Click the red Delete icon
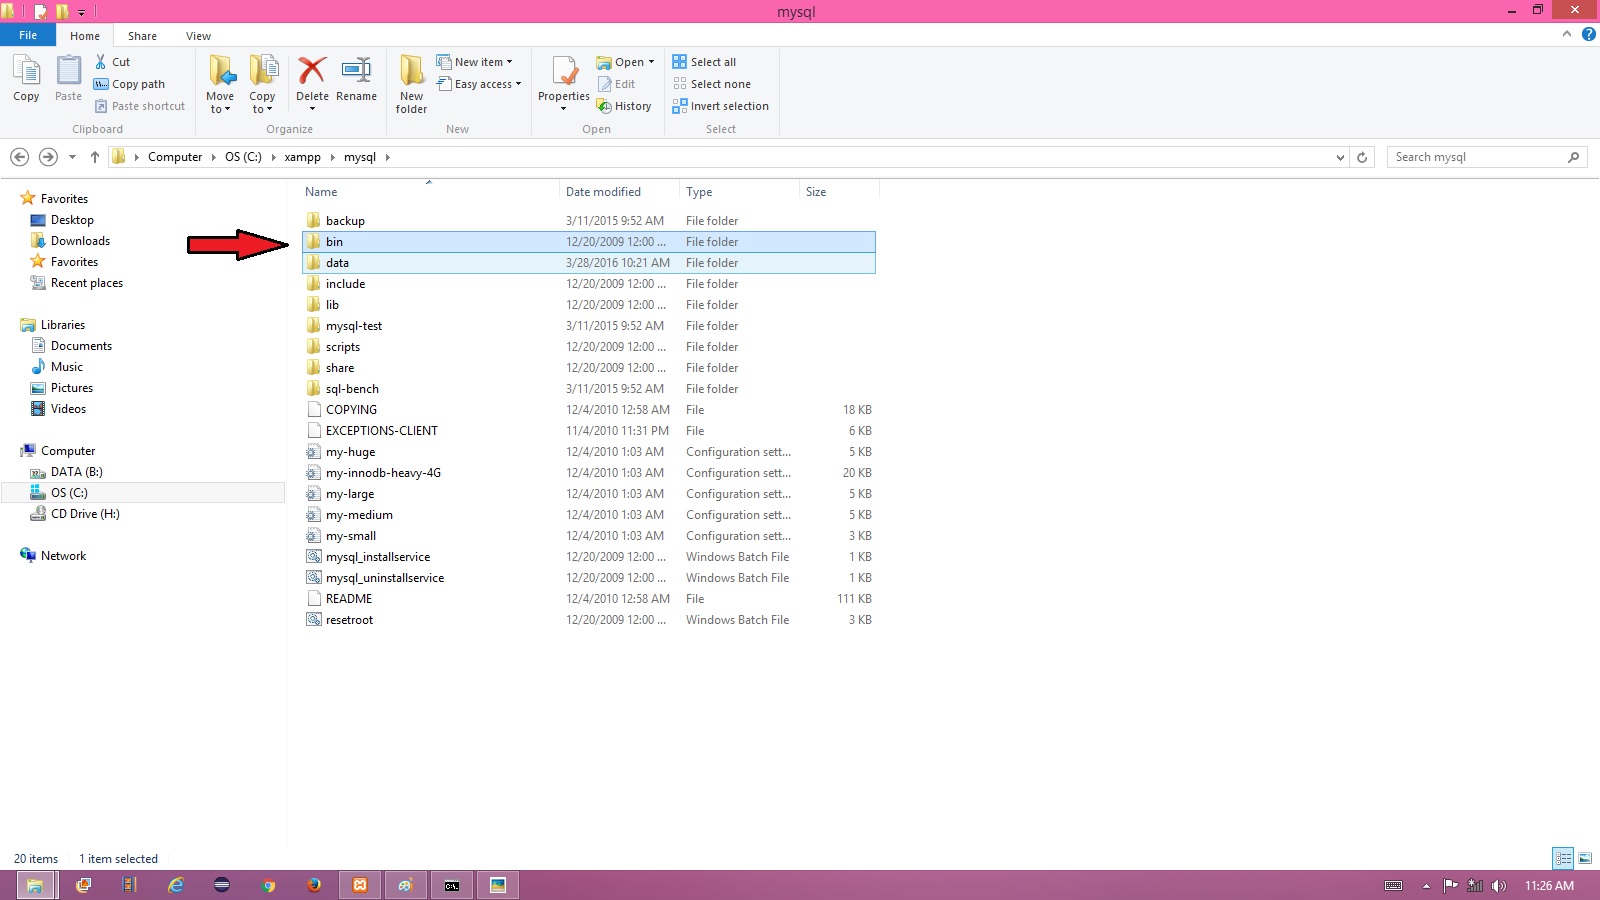This screenshot has width=1600, height=900. tap(312, 70)
